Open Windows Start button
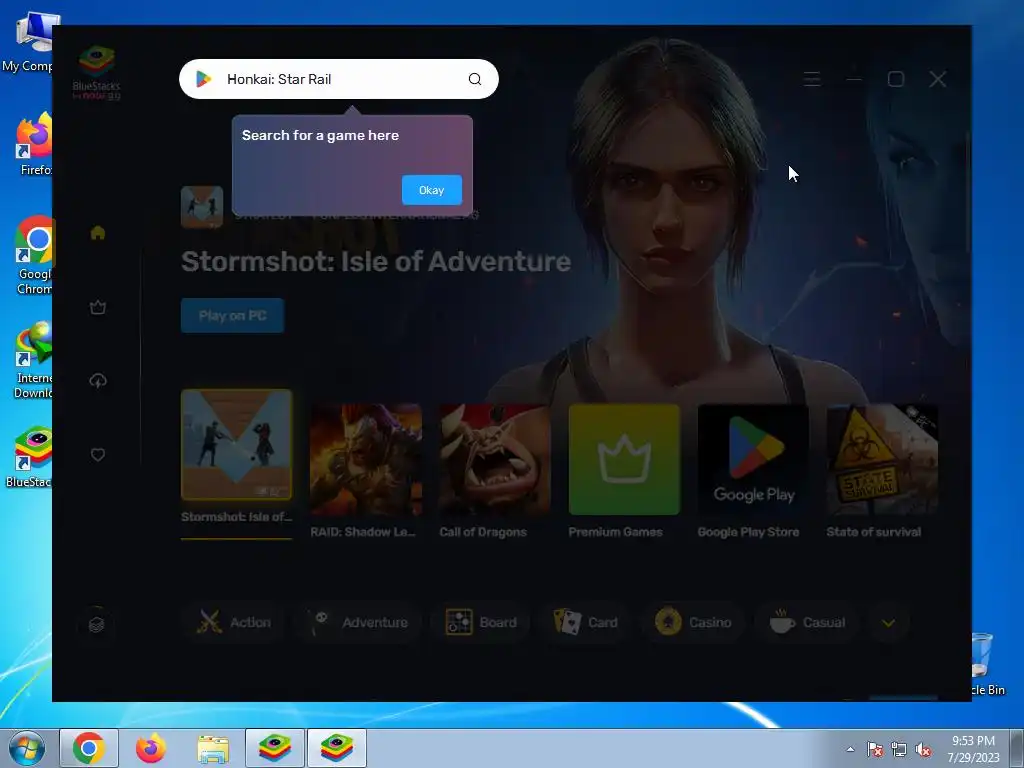 click(x=27, y=748)
